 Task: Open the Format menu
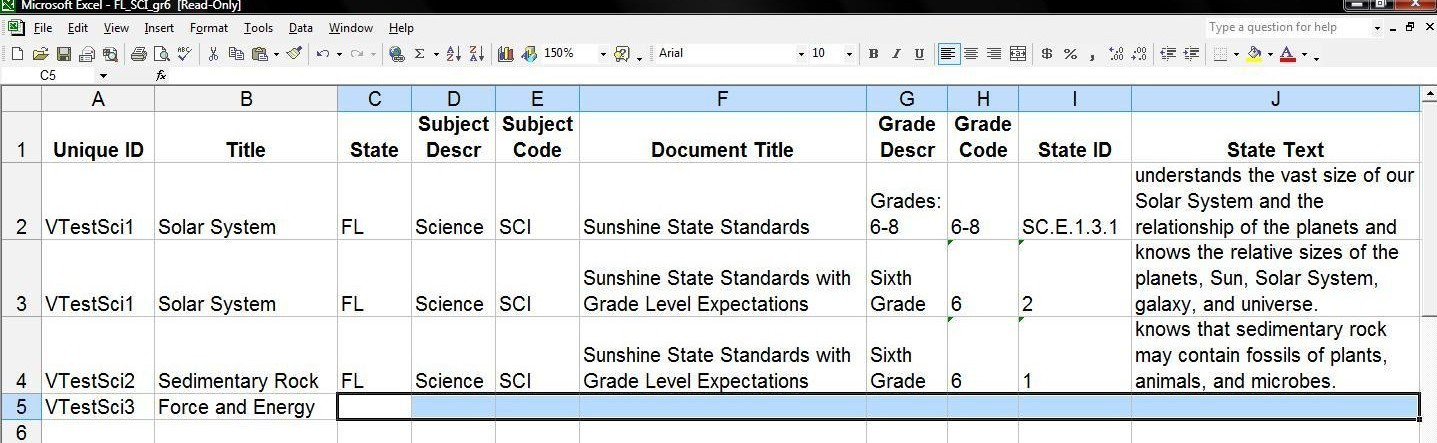[209, 28]
